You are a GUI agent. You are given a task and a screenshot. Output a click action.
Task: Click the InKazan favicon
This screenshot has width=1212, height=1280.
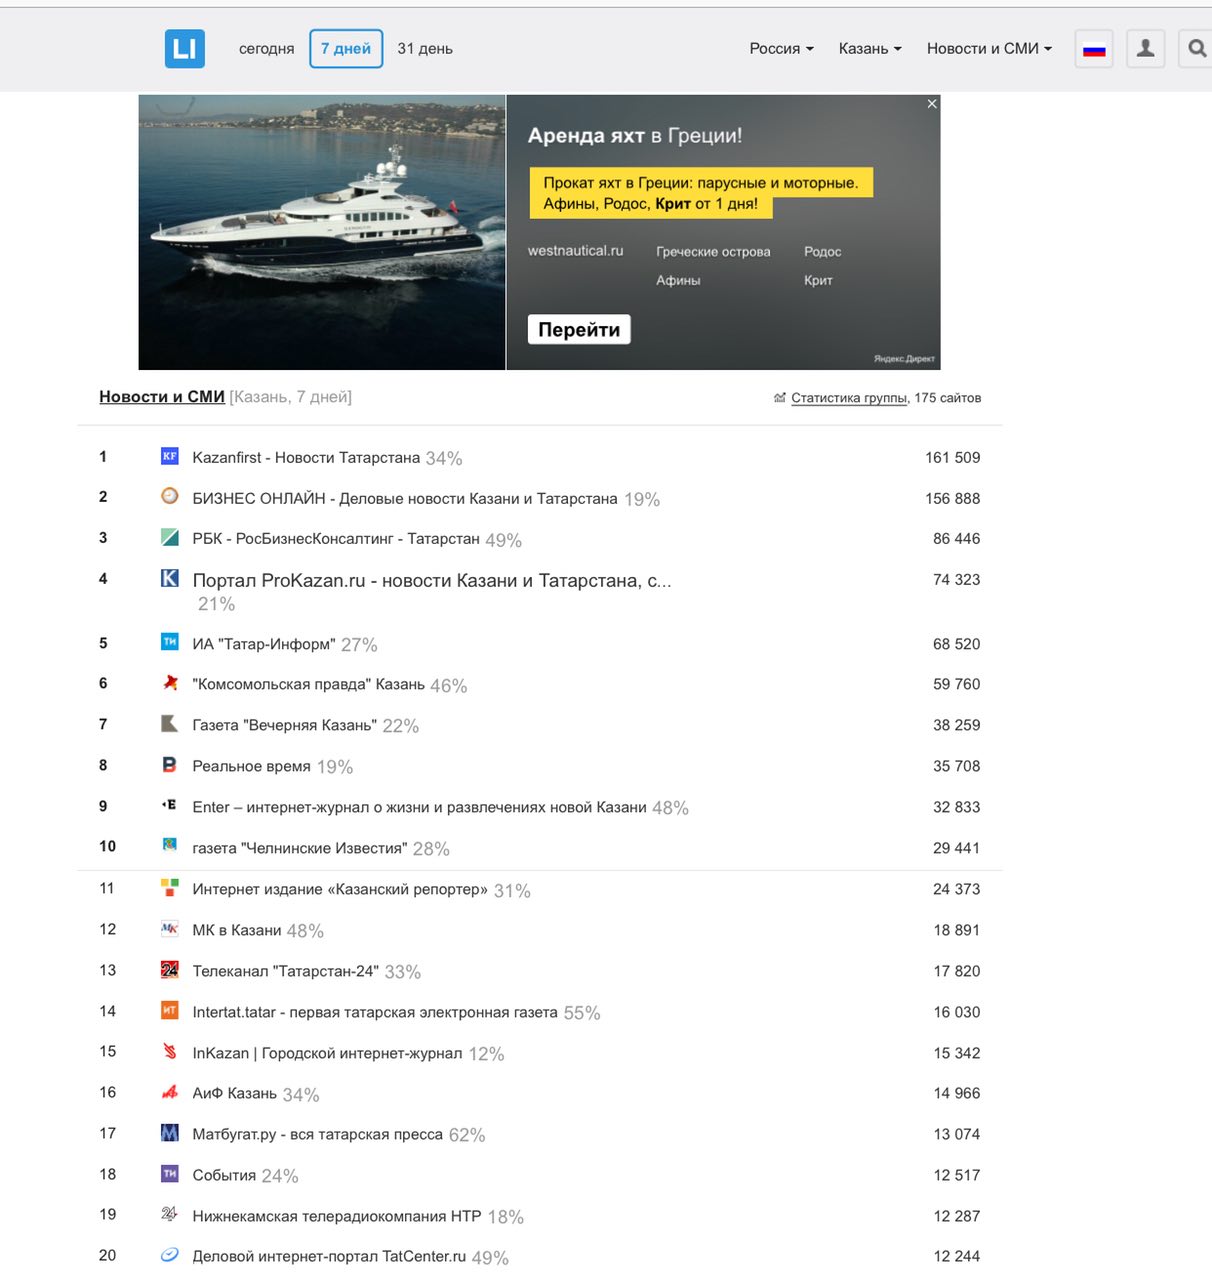(x=170, y=1051)
